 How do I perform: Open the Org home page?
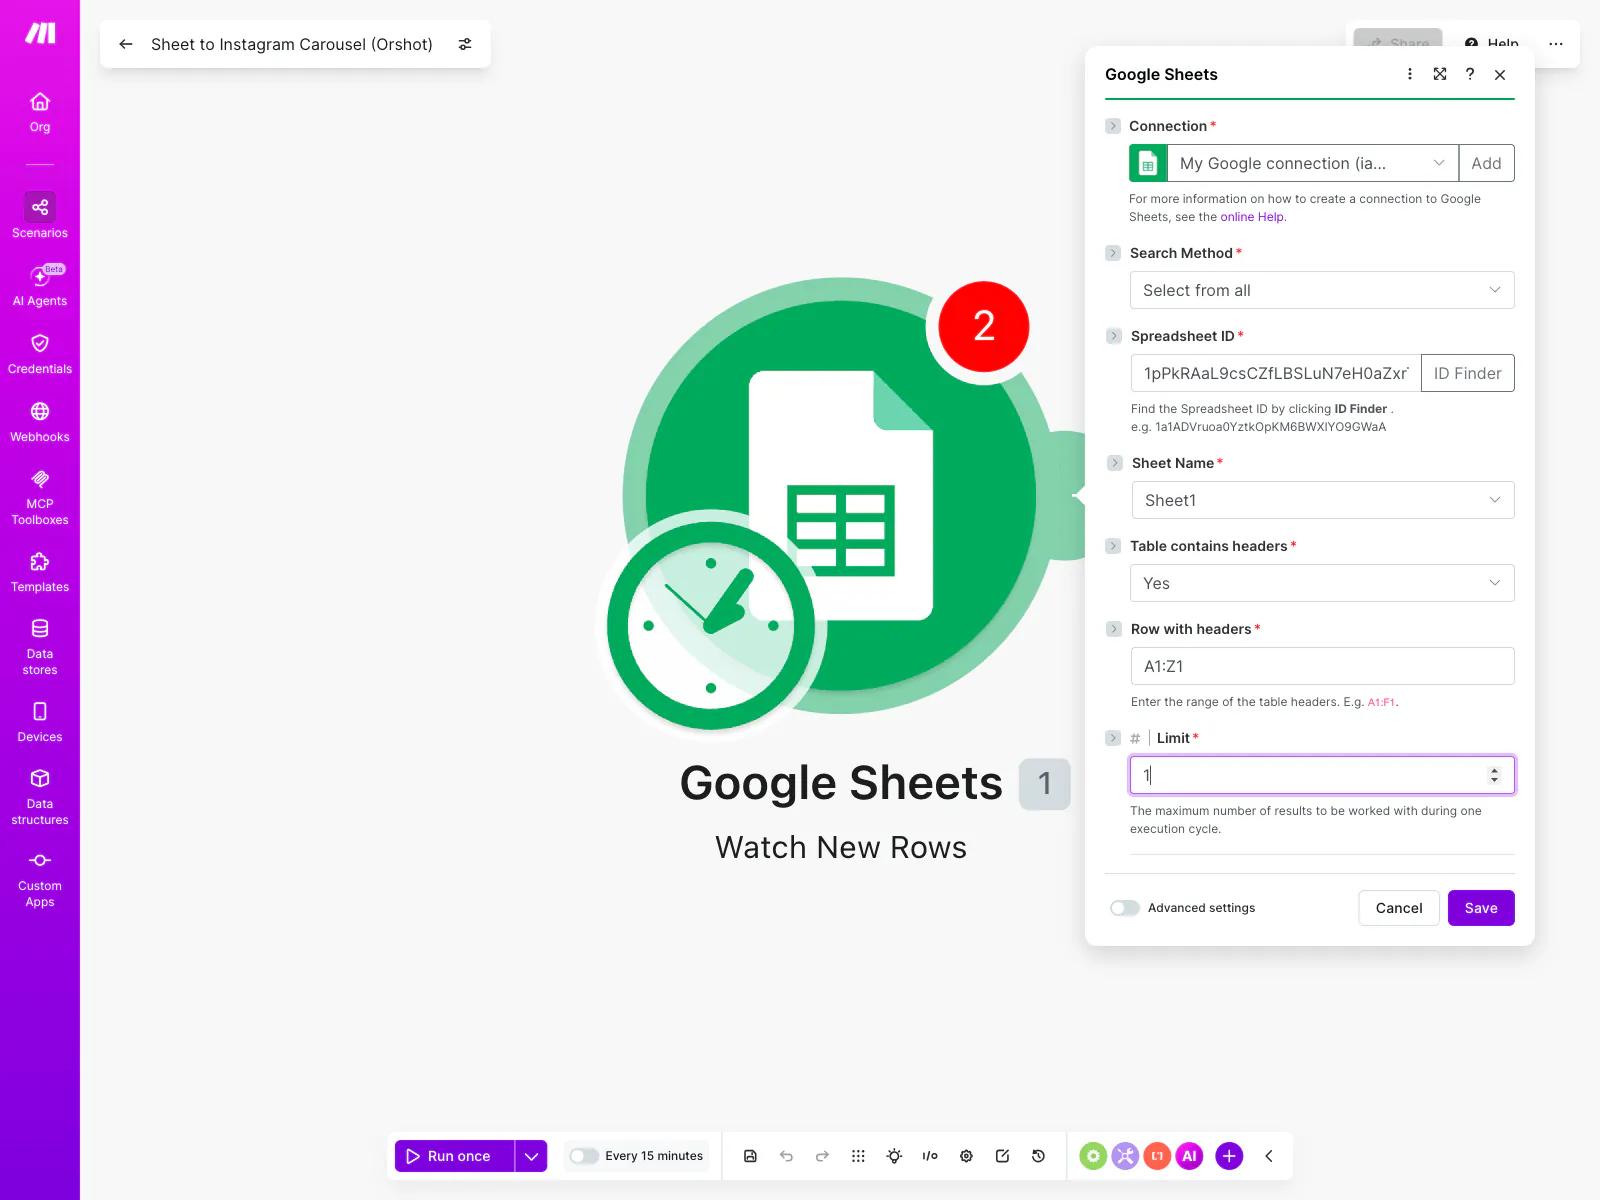40,112
